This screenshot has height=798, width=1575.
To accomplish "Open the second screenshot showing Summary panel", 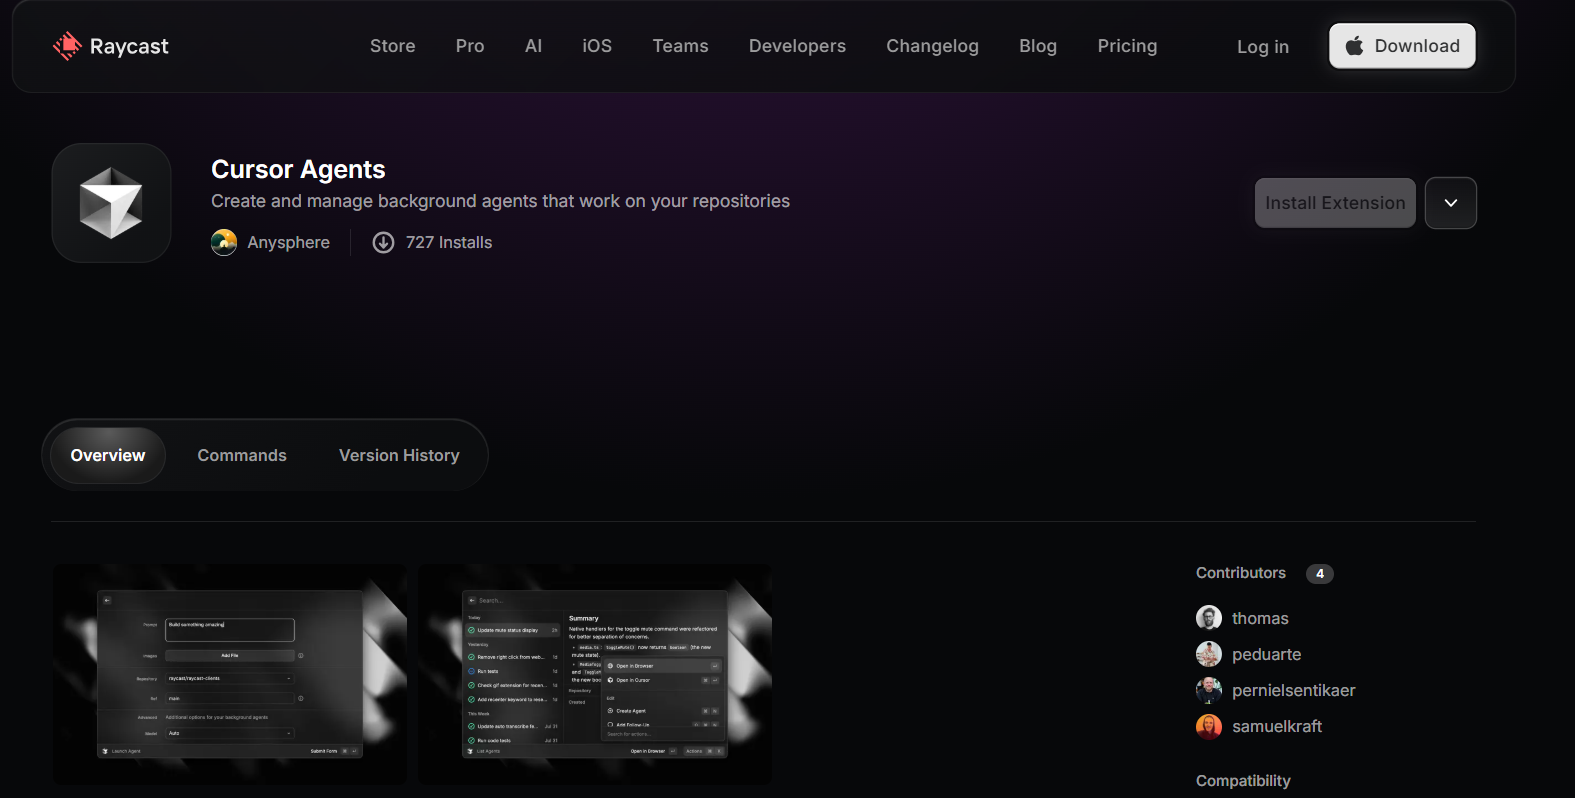I will point(595,674).
